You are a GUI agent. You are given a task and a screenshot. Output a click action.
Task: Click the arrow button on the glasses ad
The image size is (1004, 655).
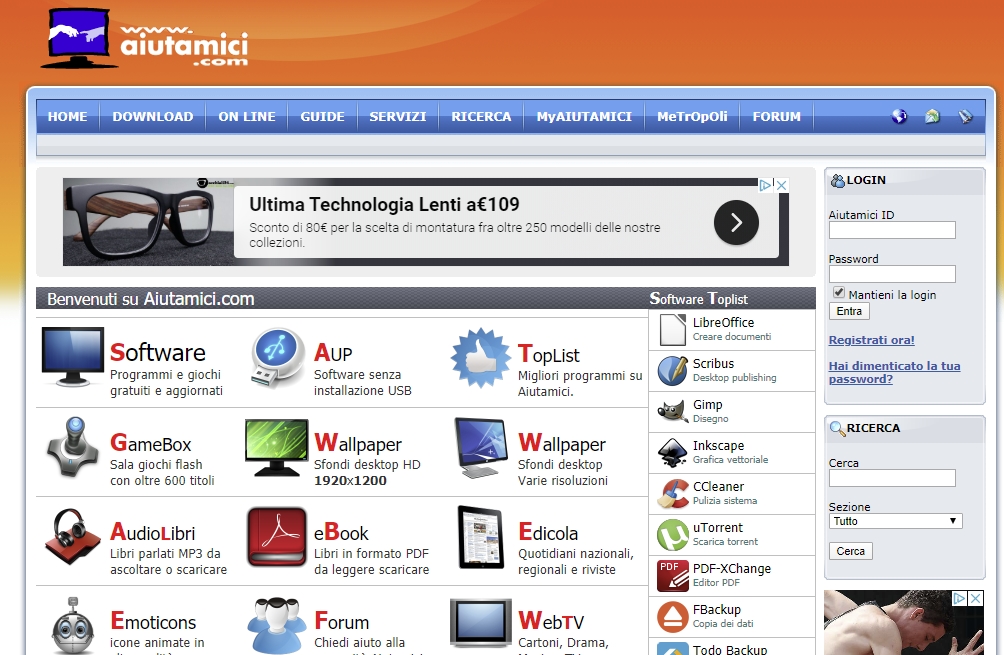tap(736, 222)
